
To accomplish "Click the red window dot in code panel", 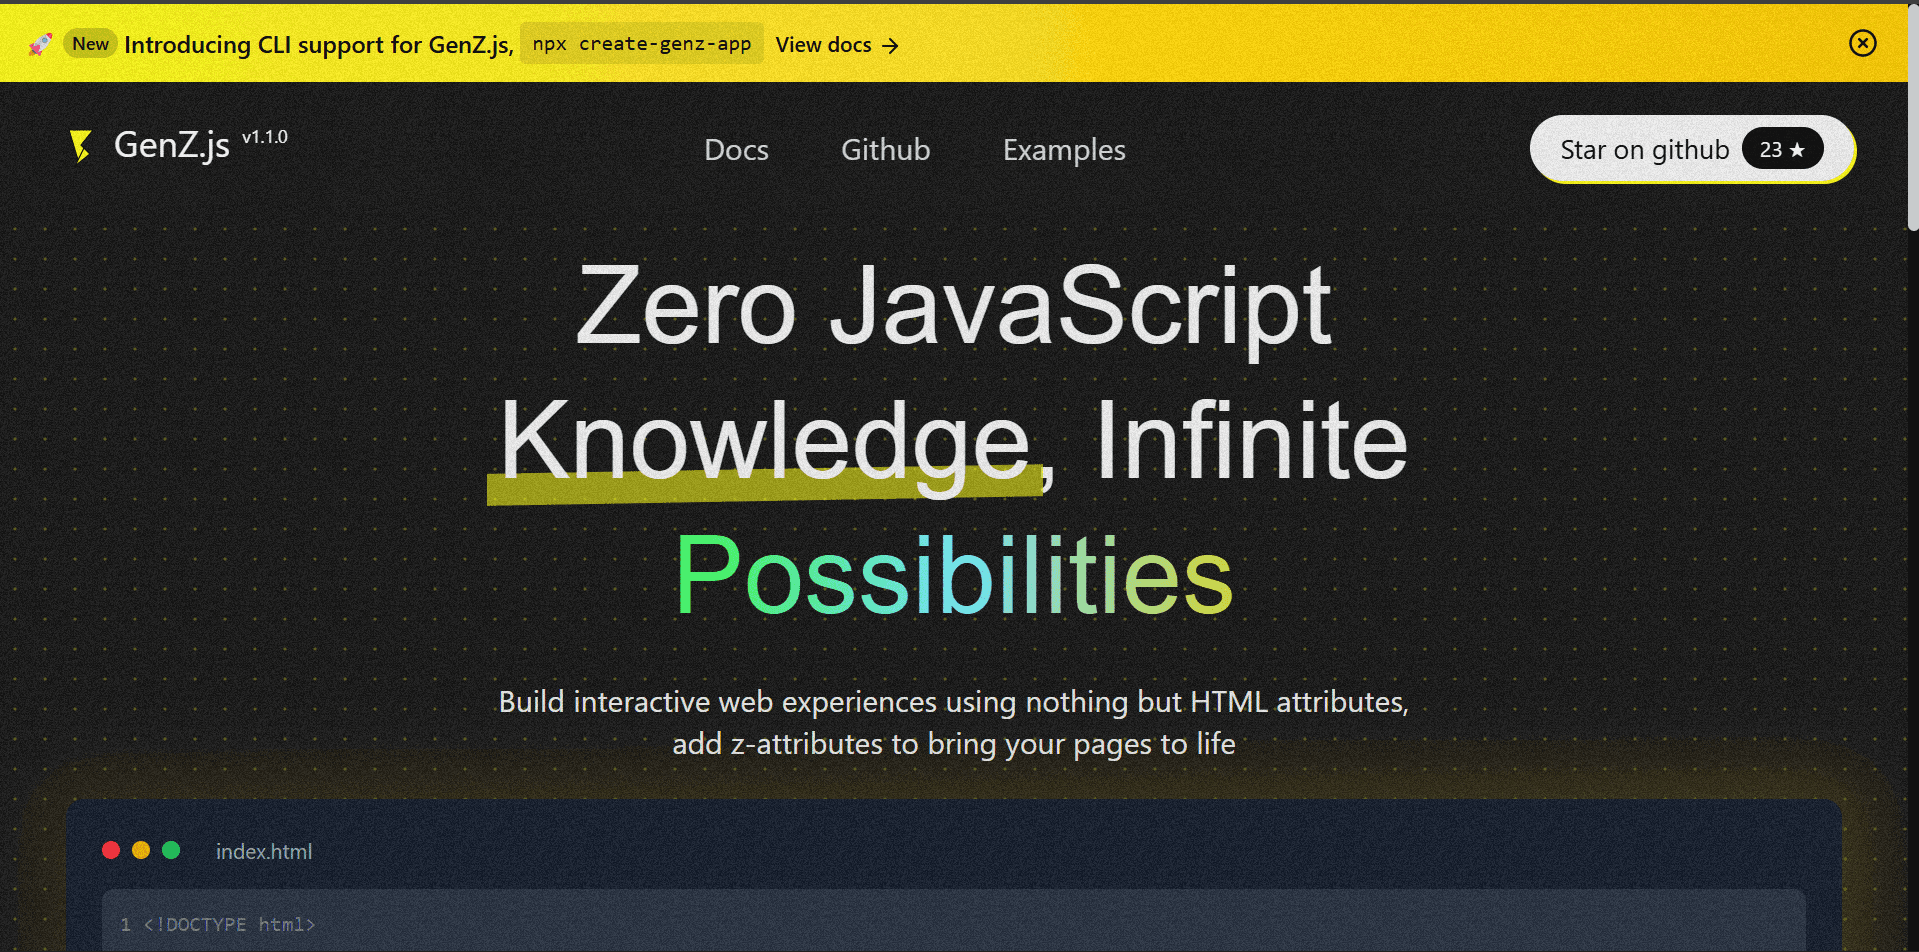I will click(111, 850).
